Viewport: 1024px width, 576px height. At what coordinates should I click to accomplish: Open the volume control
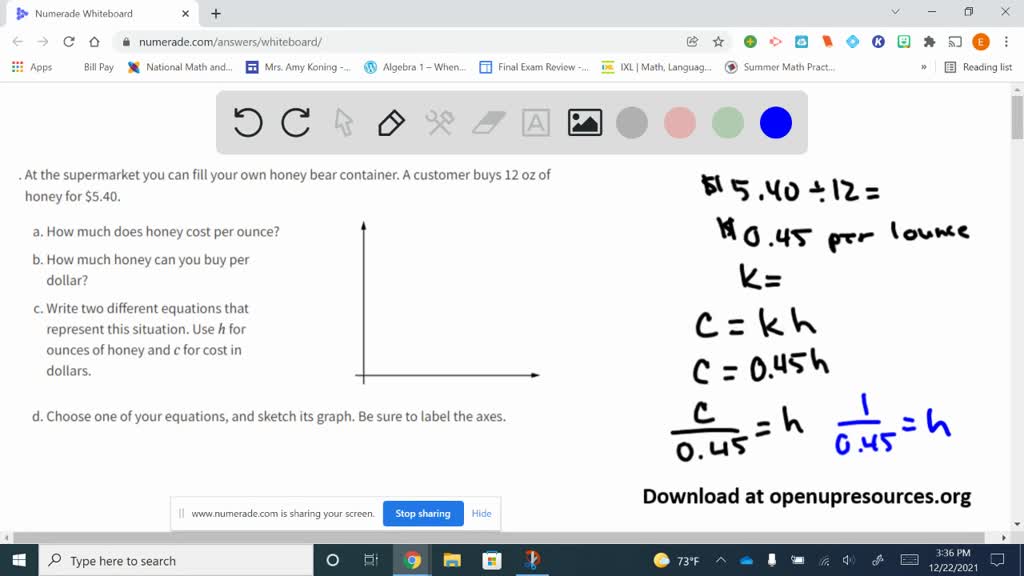(848, 560)
